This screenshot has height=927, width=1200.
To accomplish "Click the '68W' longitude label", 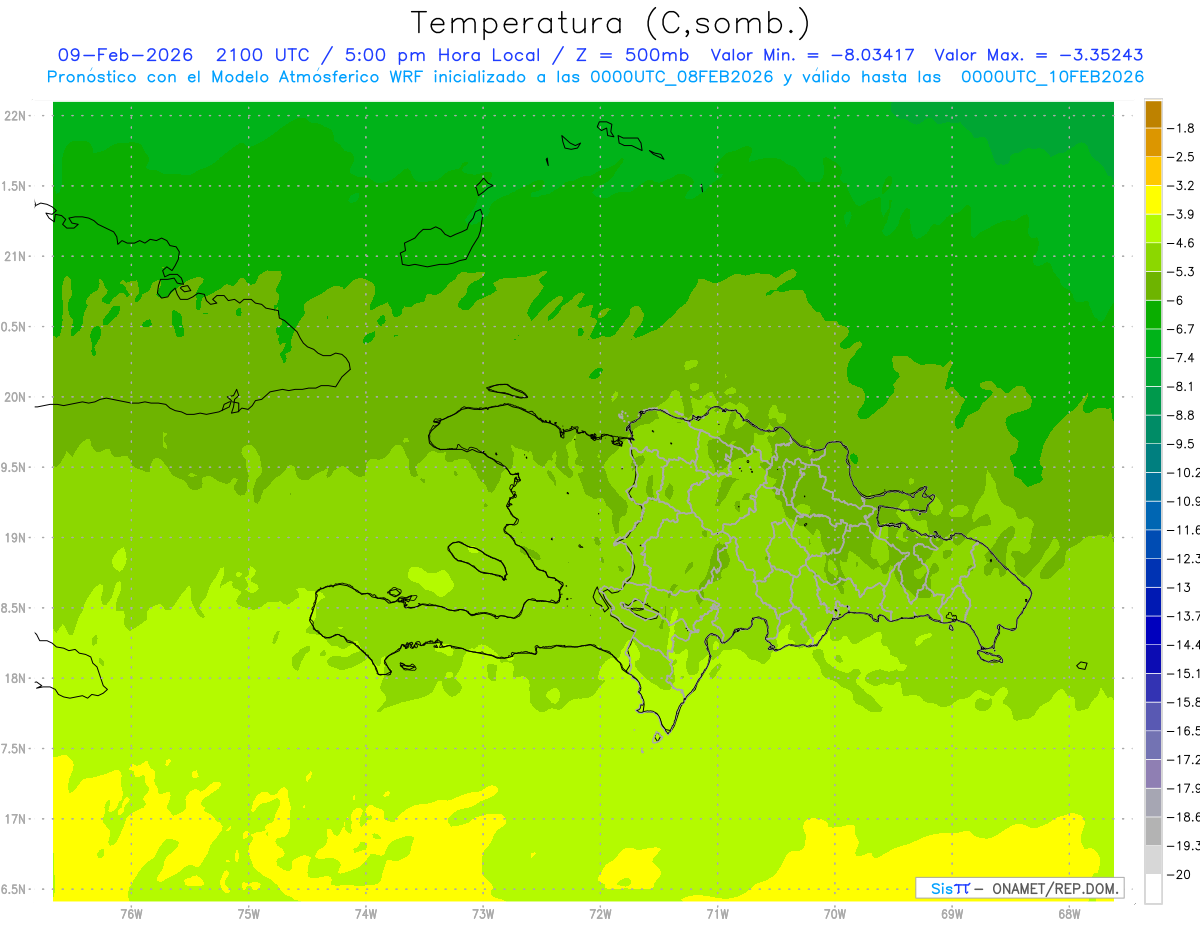I will pyautogui.click(x=1069, y=913).
